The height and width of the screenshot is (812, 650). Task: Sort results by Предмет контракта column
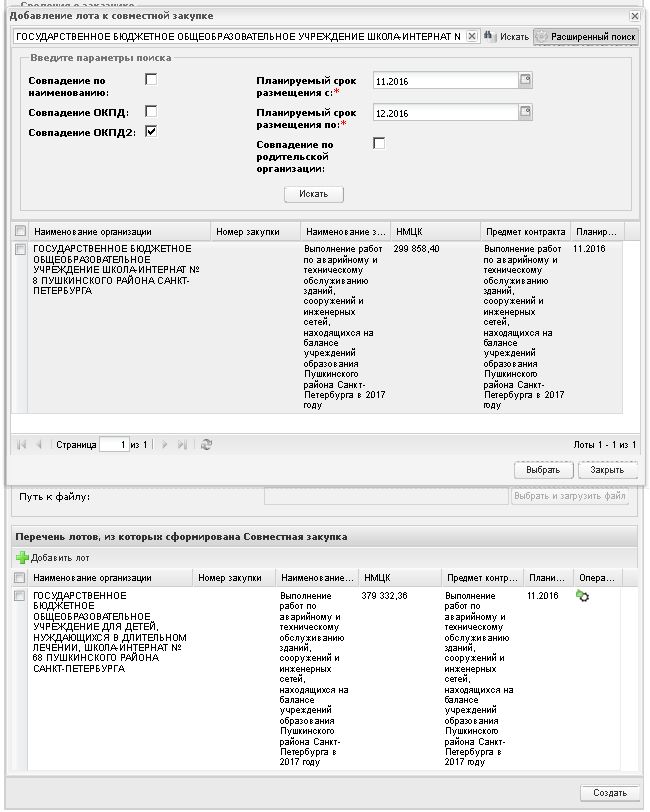(526, 231)
